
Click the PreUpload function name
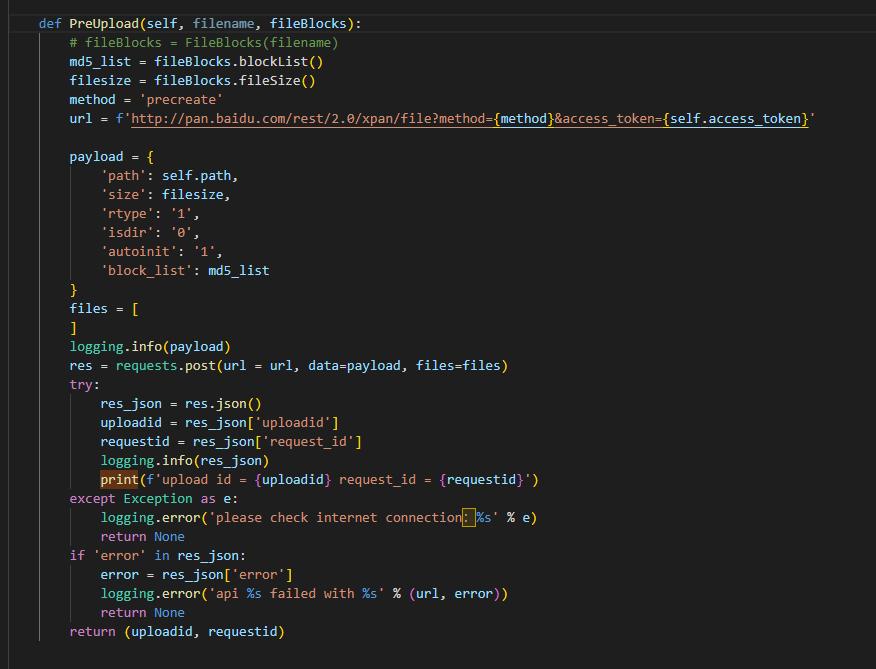(x=104, y=23)
